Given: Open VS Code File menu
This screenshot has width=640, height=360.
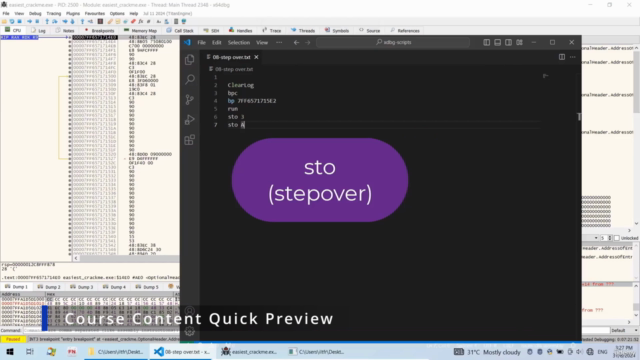Looking at the screenshot, I should pyautogui.click(x=202, y=42).
